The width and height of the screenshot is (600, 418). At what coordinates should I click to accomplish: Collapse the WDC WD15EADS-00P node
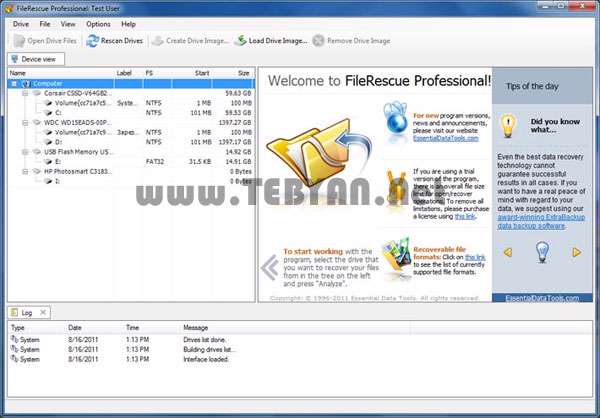(x=25, y=122)
